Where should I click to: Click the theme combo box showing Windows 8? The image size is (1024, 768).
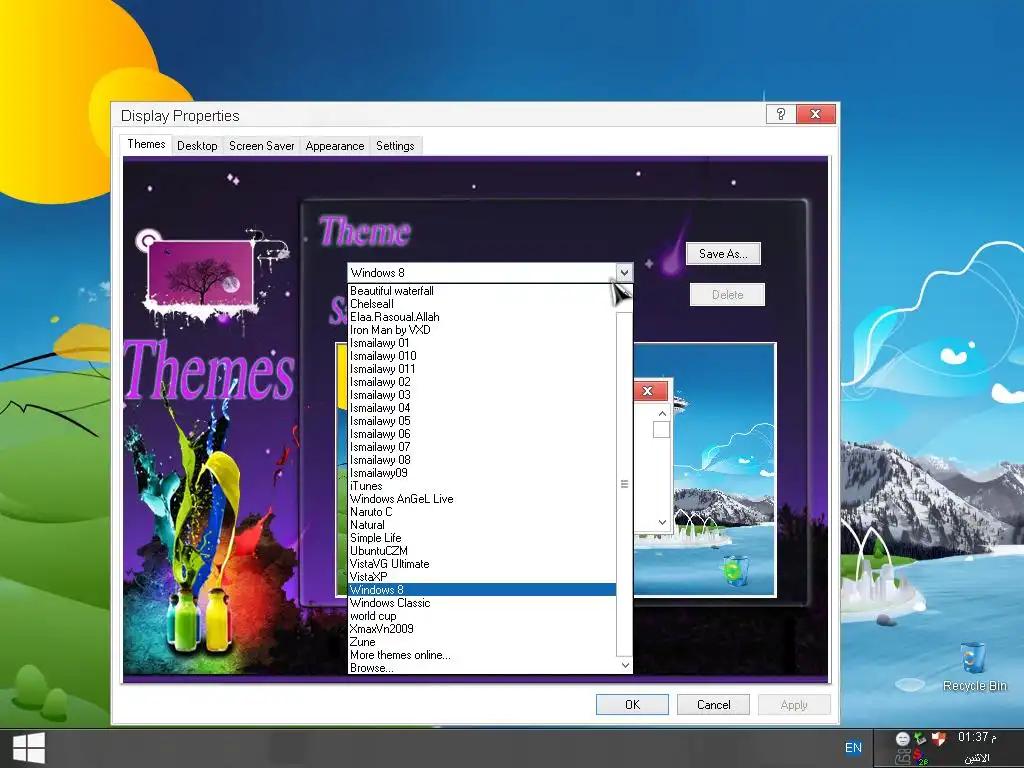coord(490,272)
